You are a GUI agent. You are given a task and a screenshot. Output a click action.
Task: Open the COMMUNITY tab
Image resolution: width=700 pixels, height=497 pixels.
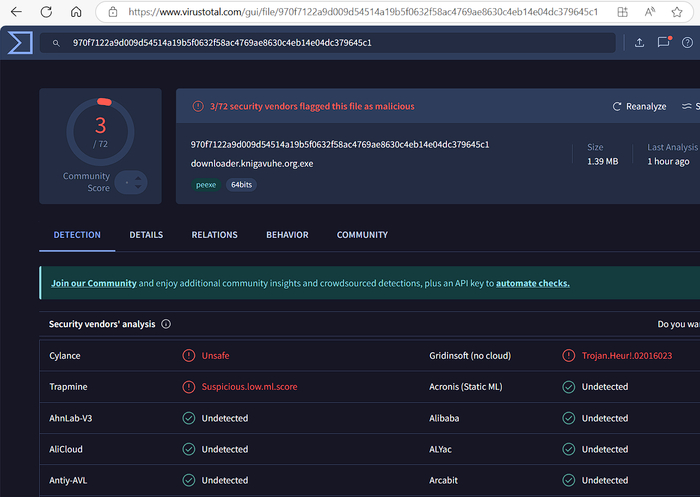pyautogui.click(x=362, y=235)
